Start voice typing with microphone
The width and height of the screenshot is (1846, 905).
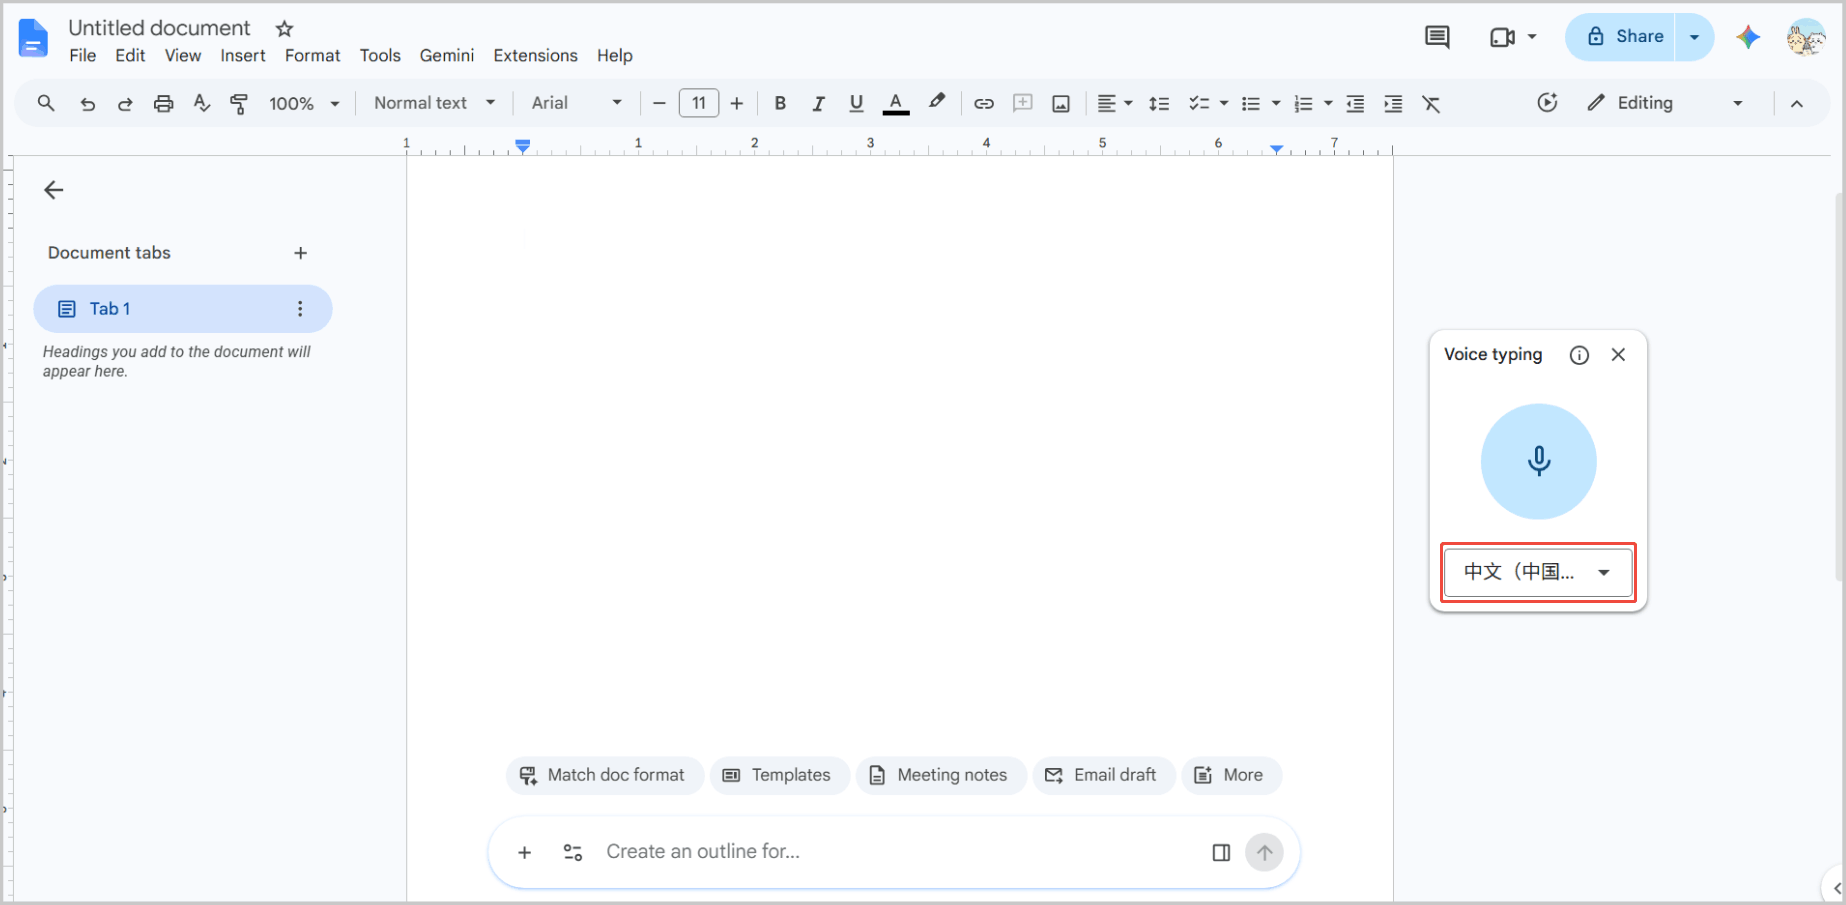1538,461
